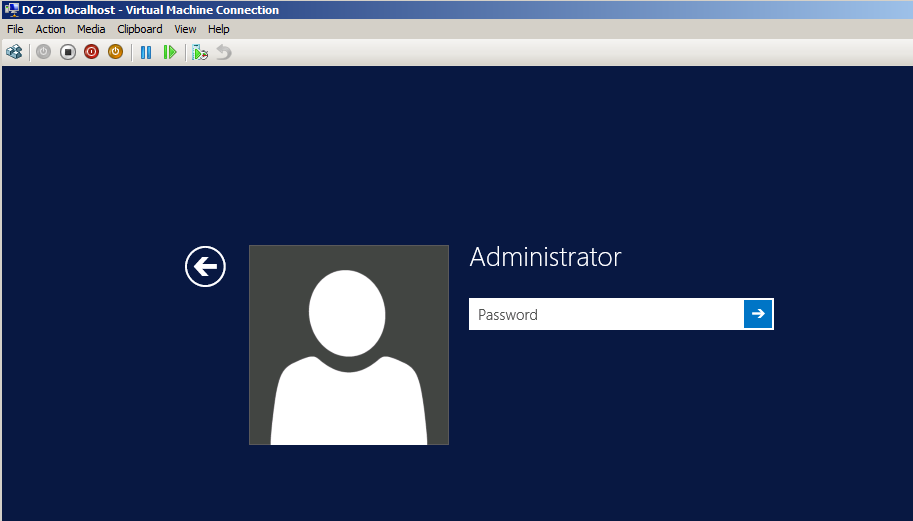The width and height of the screenshot is (913, 521).
Task: Reset the VM with the green play icon
Action: 170,52
